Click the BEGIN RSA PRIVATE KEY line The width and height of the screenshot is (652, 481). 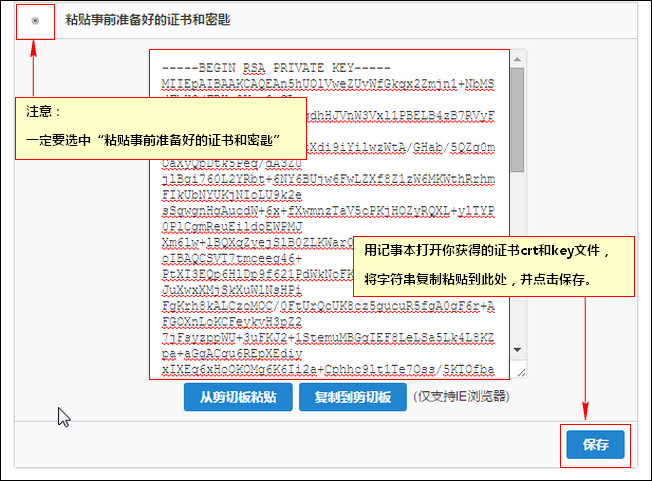[276, 68]
